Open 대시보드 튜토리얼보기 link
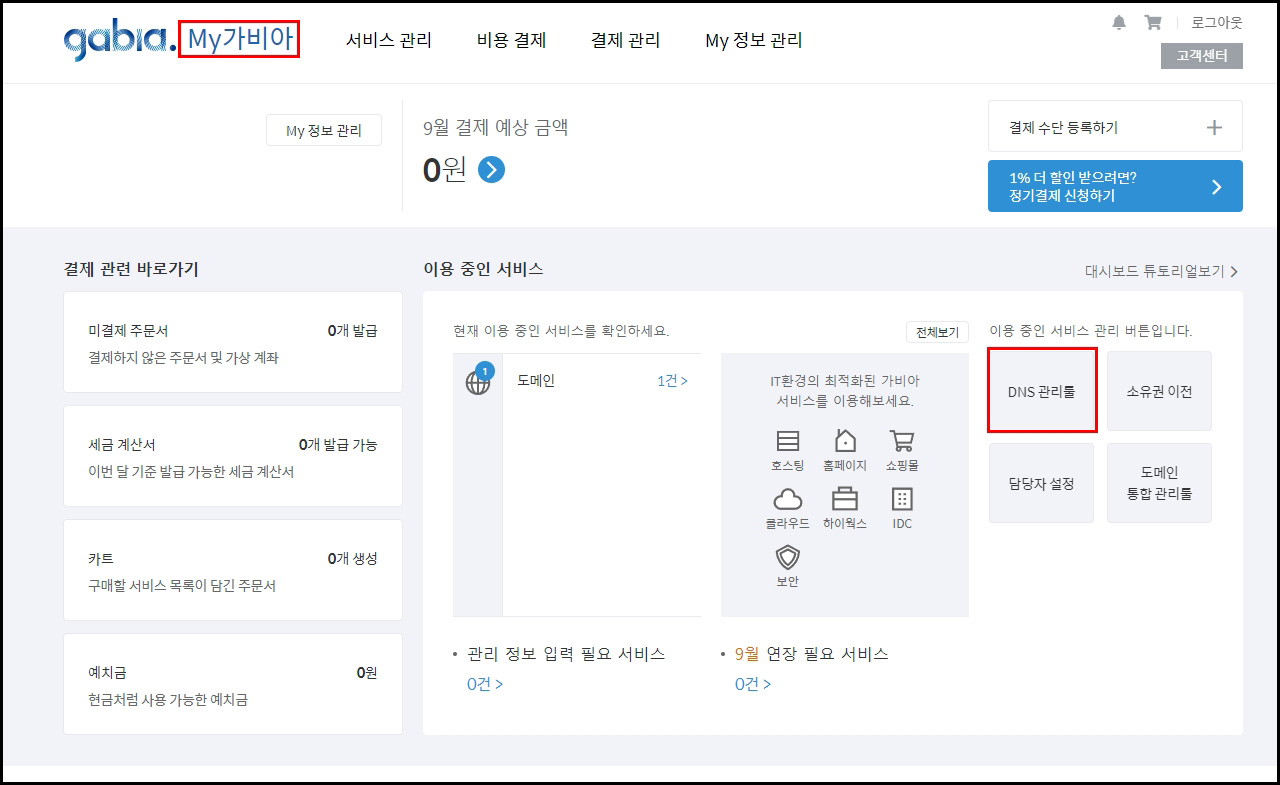Viewport: 1280px width, 785px height. [1161, 271]
